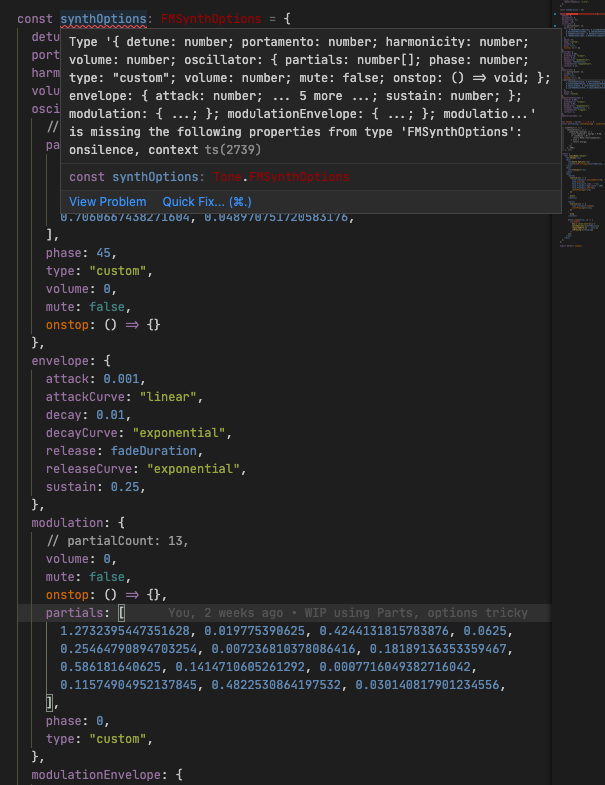Click number 0.586181640625
This screenshot has width=605, height=785.
(110, 667)
